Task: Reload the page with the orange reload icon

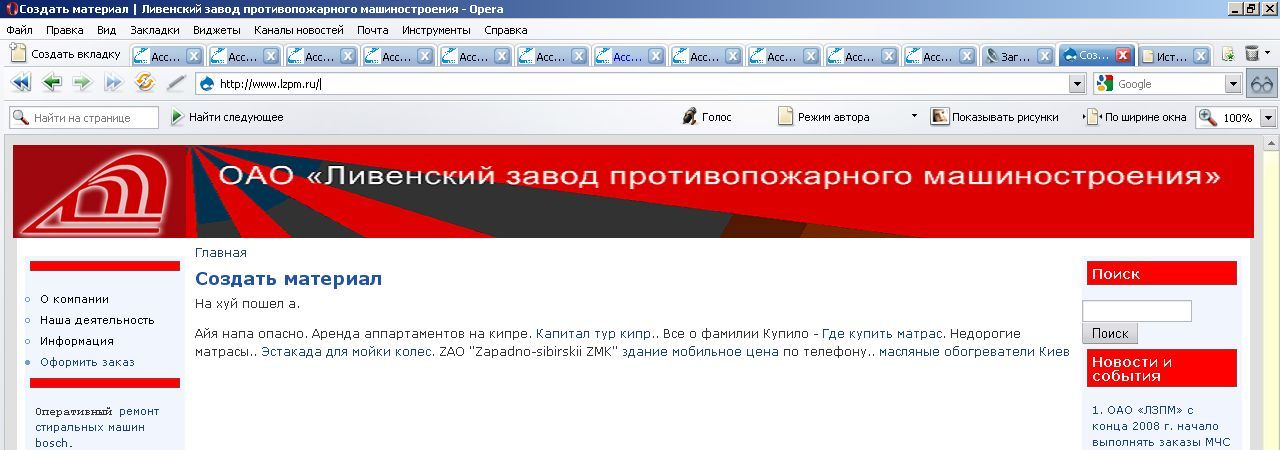Action: click(145, 83)
